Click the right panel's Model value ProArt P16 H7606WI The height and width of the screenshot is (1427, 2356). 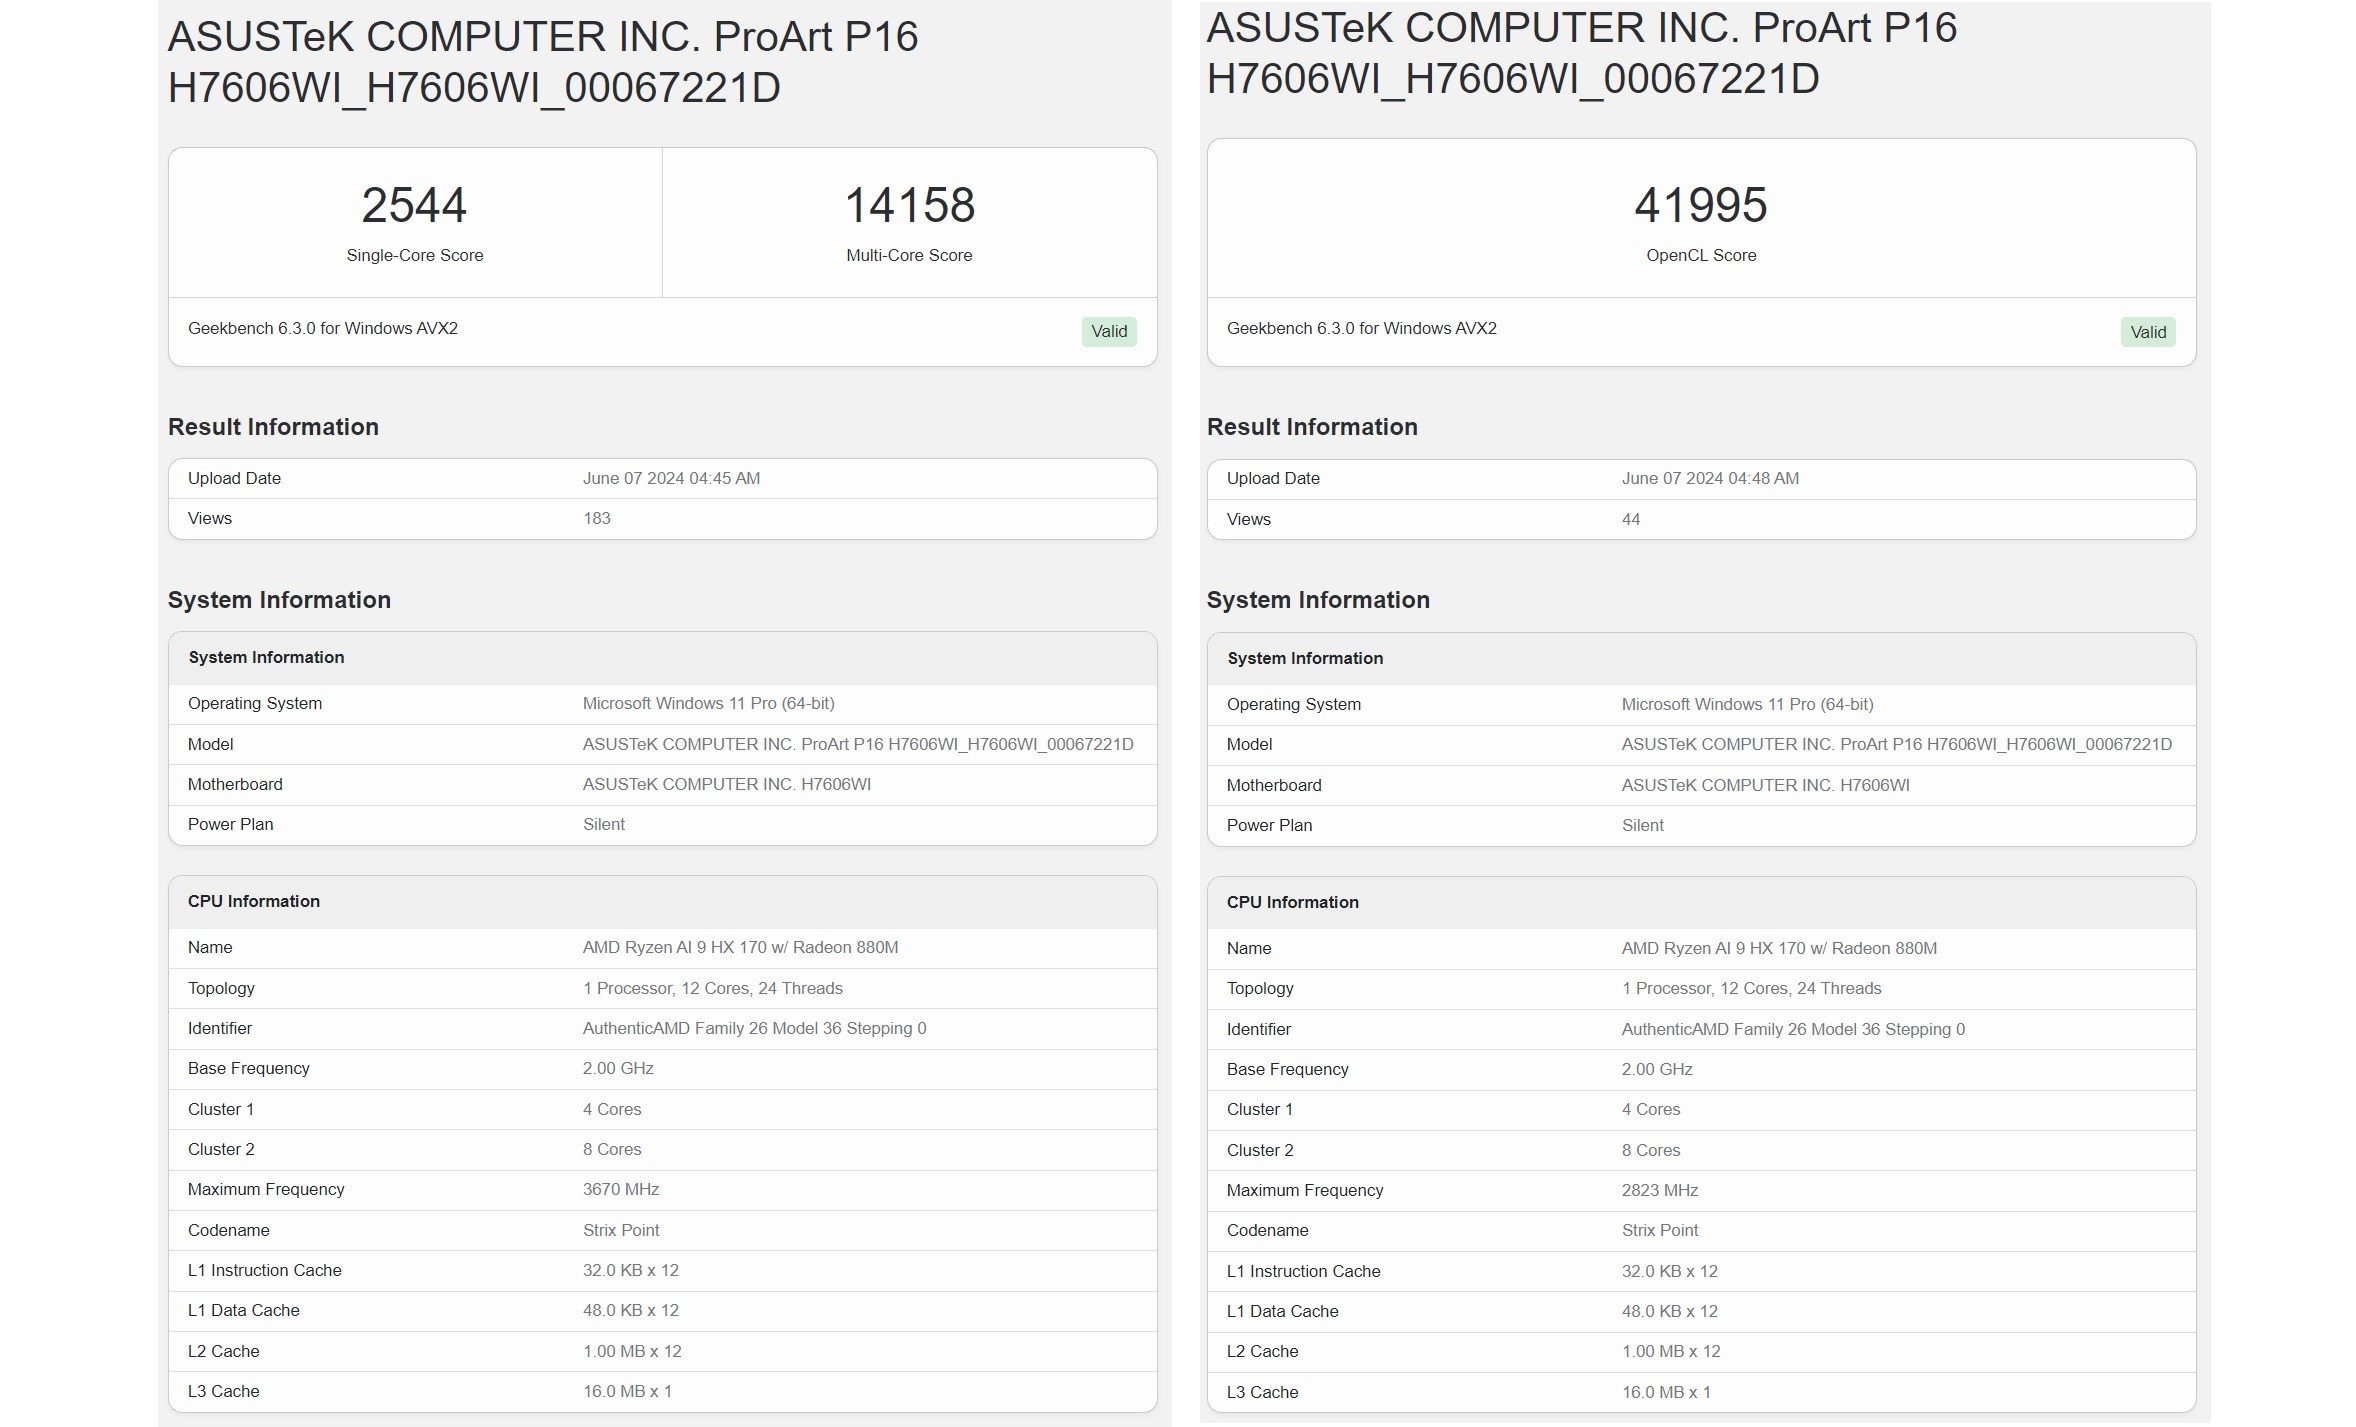tap(1897, 744)
